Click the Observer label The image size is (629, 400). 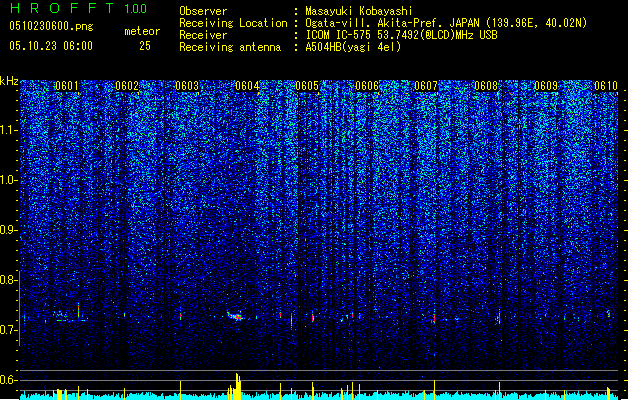click(203, 11)
